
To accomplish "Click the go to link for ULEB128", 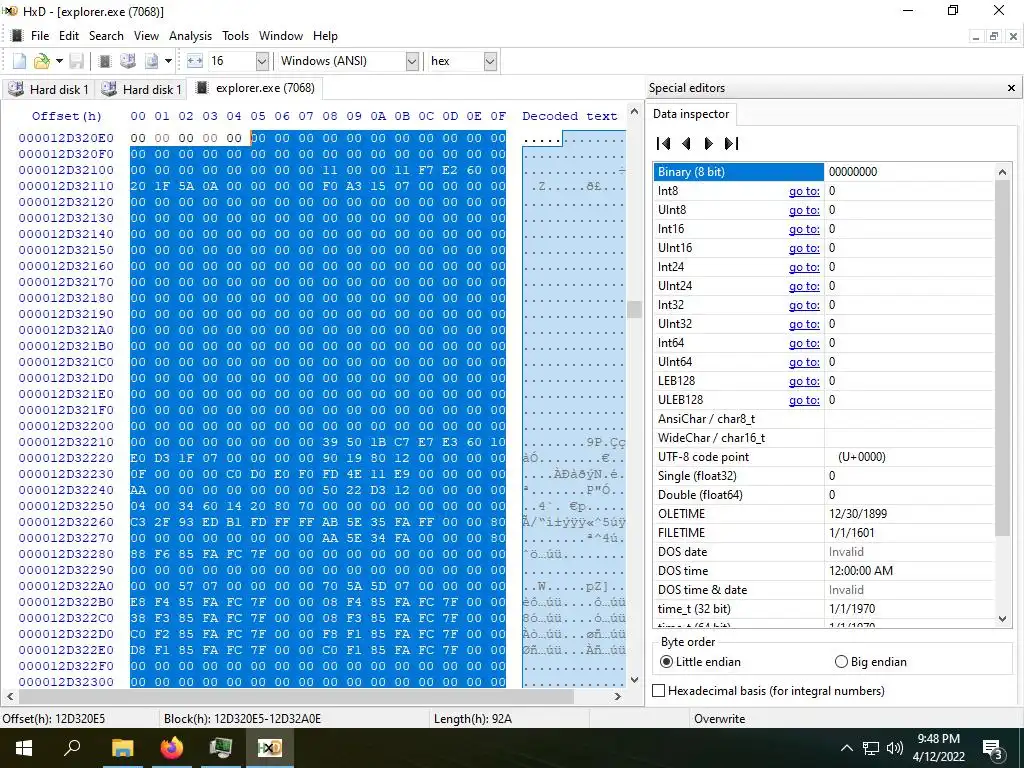I will [804, 400].
